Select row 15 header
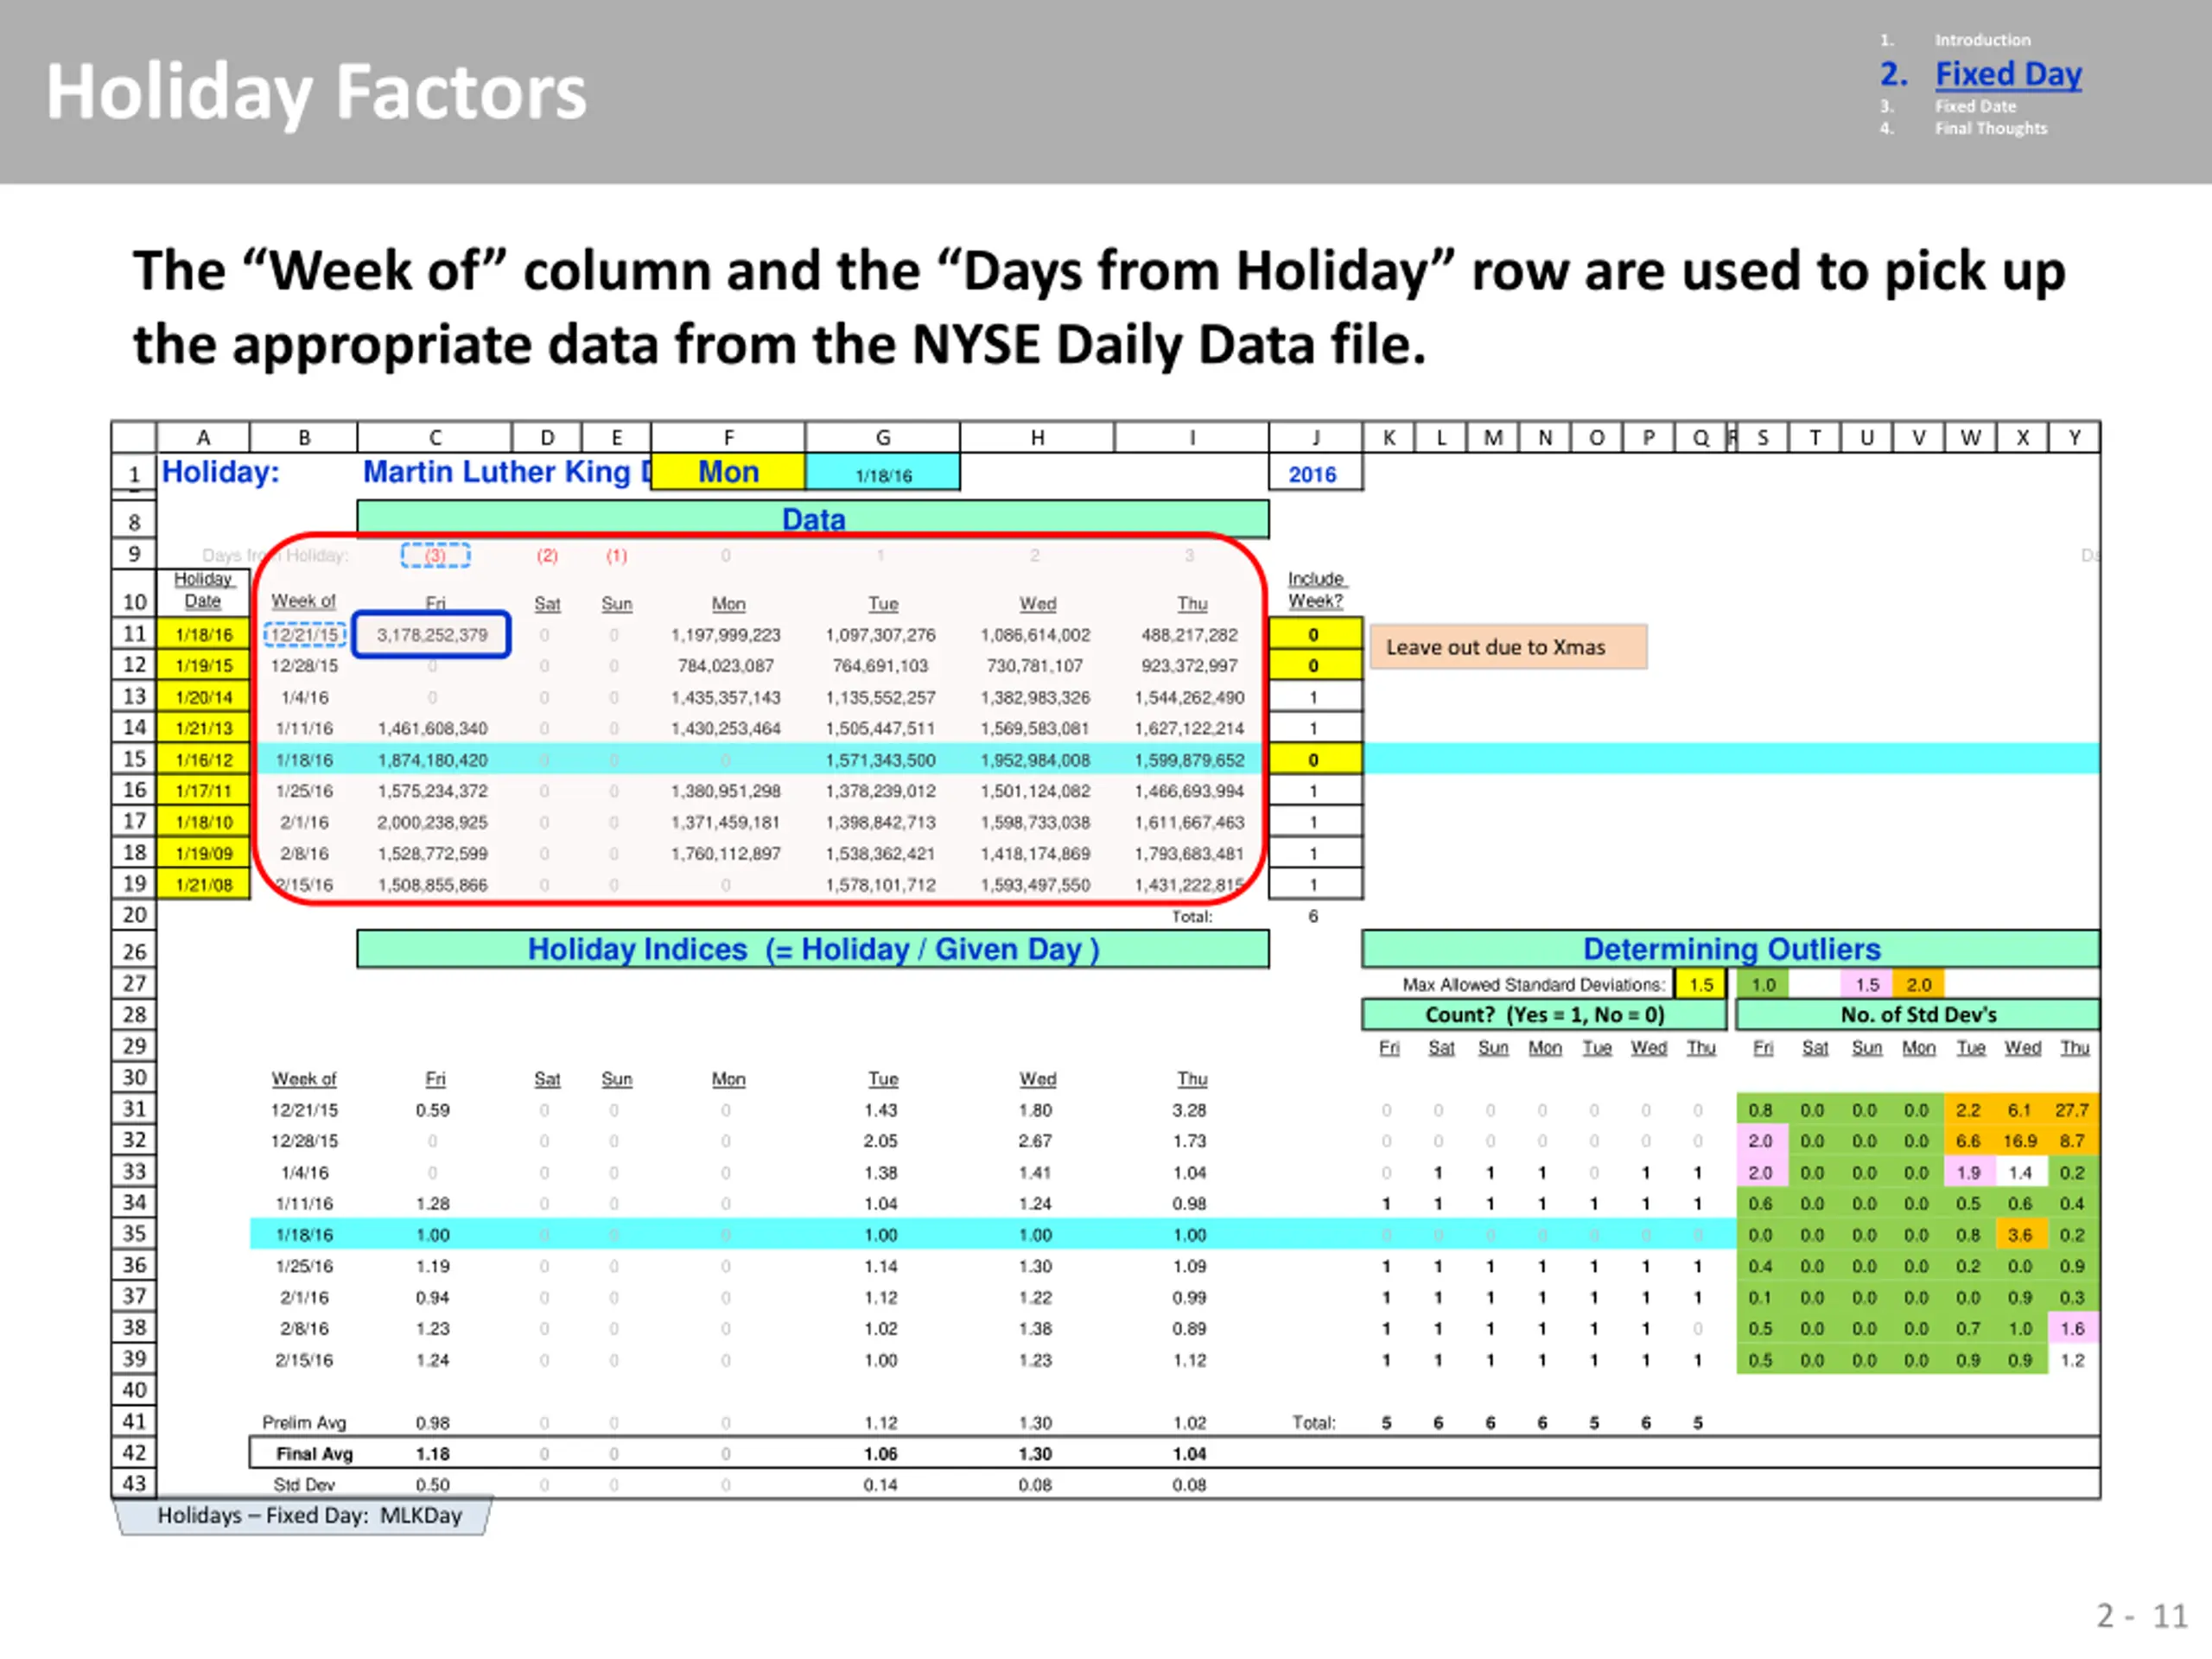2212x1659 pixels. [x=134, y=759]
